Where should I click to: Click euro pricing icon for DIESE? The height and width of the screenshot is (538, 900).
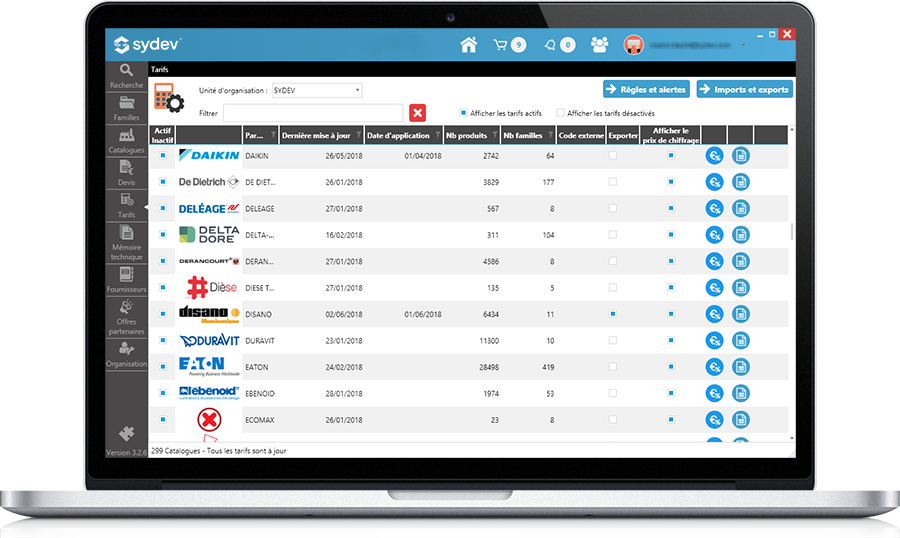click(x=715, y=288)
